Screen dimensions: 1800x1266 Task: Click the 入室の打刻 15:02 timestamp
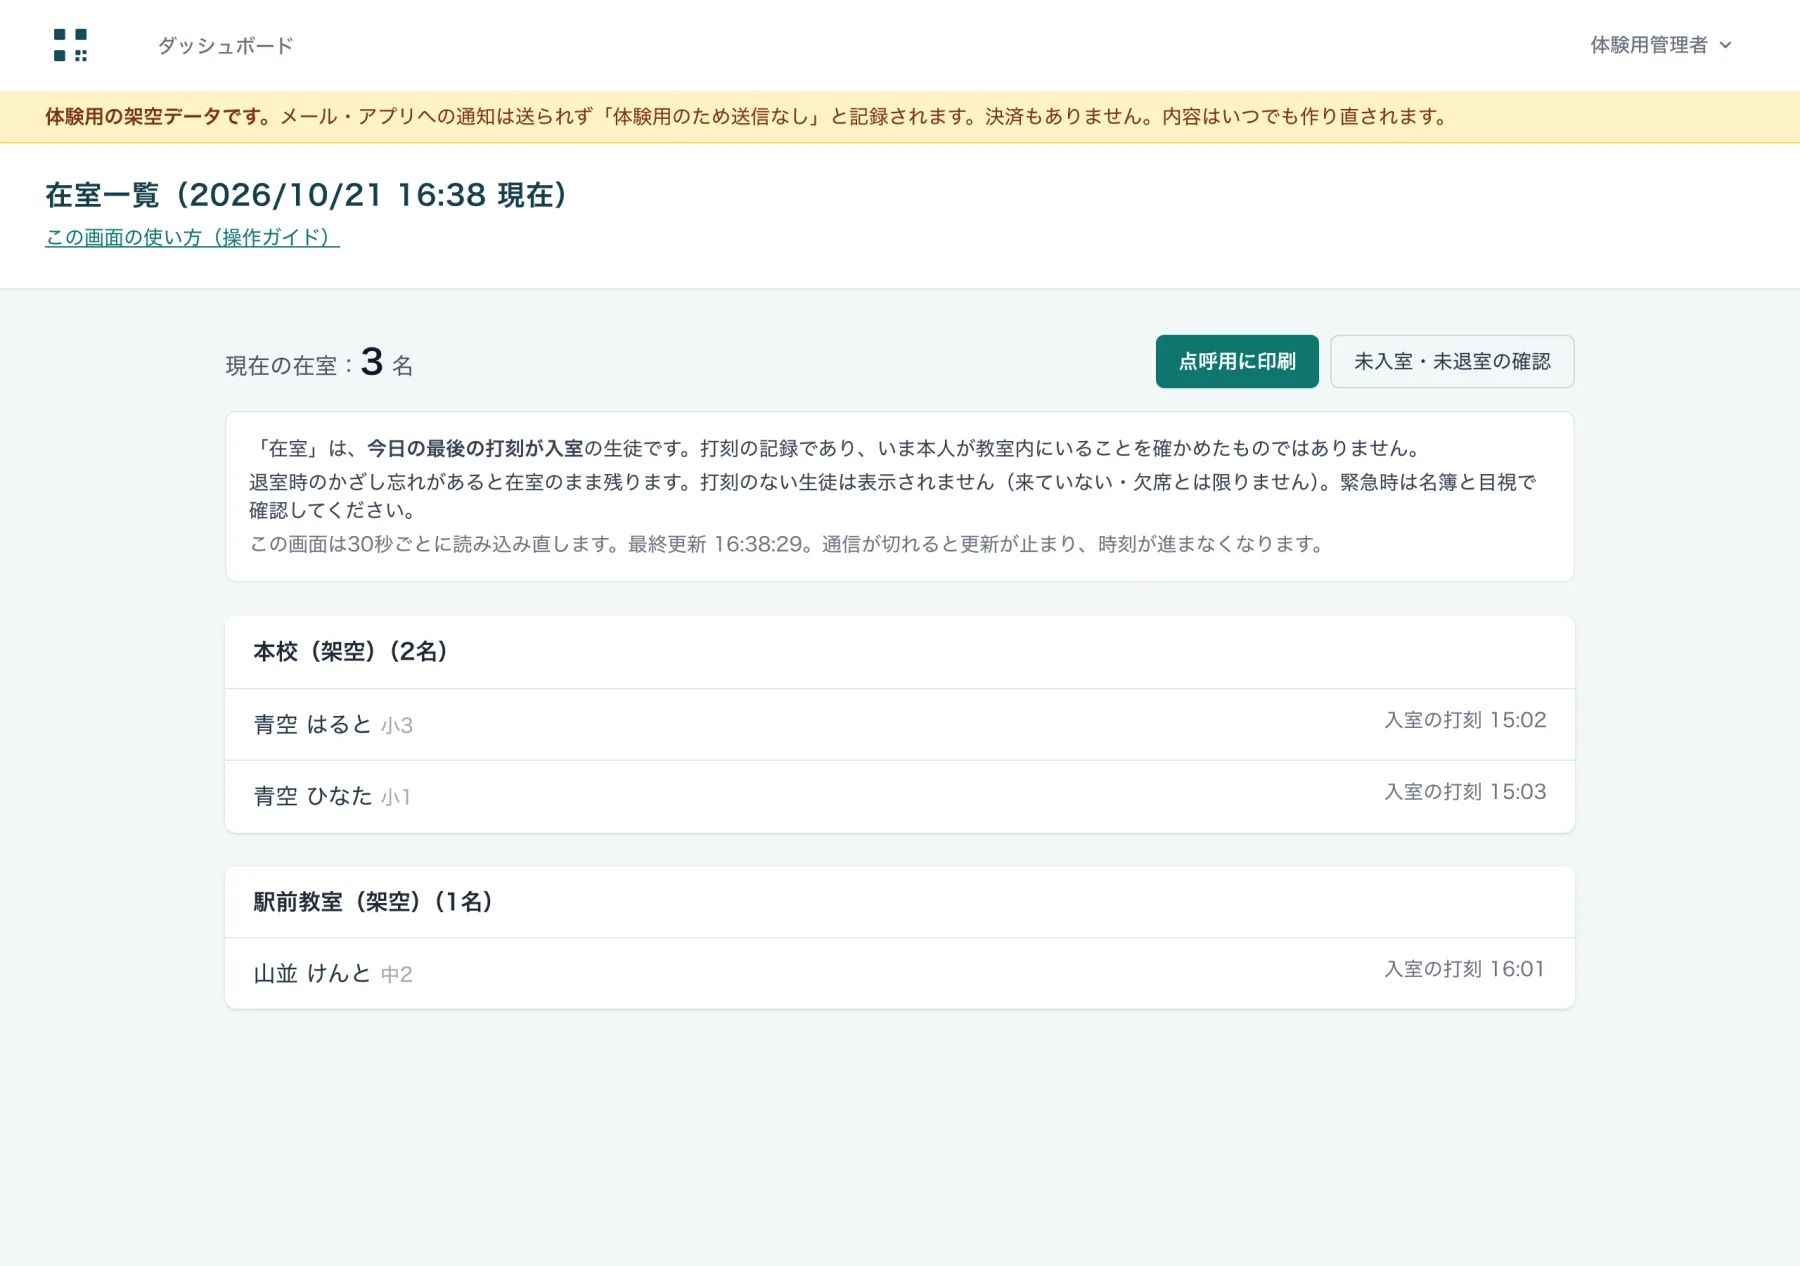click(x=1465, y=720)
